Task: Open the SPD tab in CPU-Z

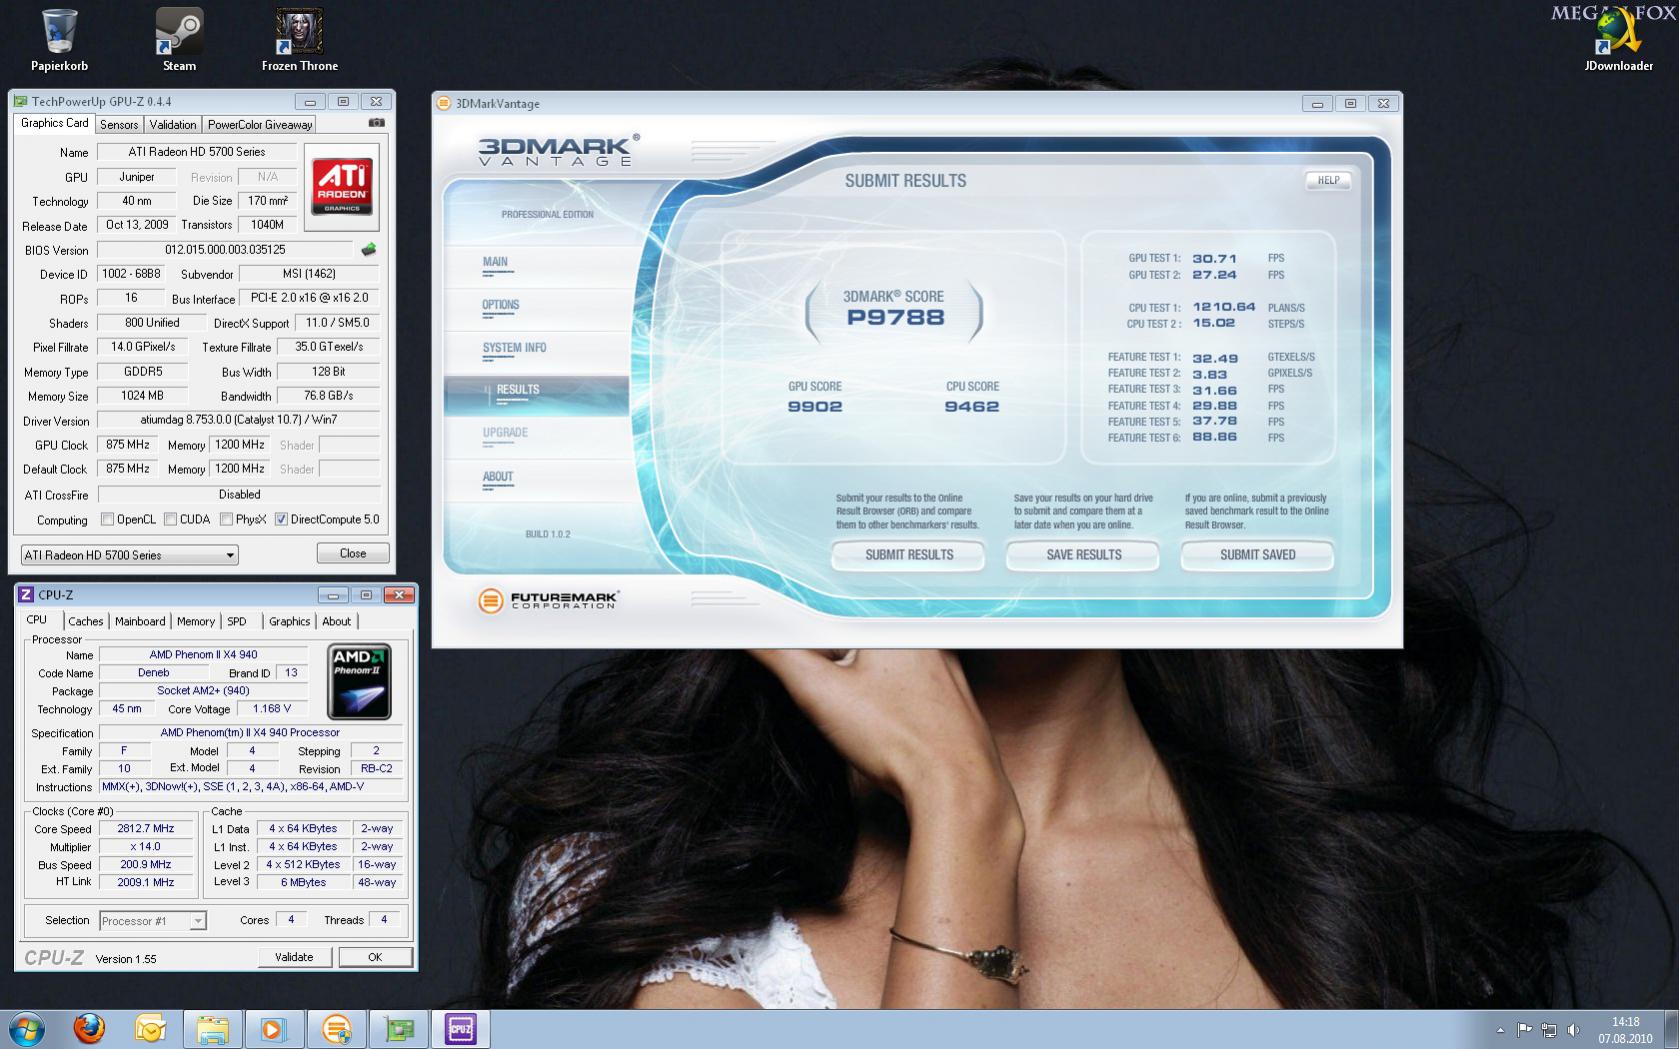Action: coord(237,621)
